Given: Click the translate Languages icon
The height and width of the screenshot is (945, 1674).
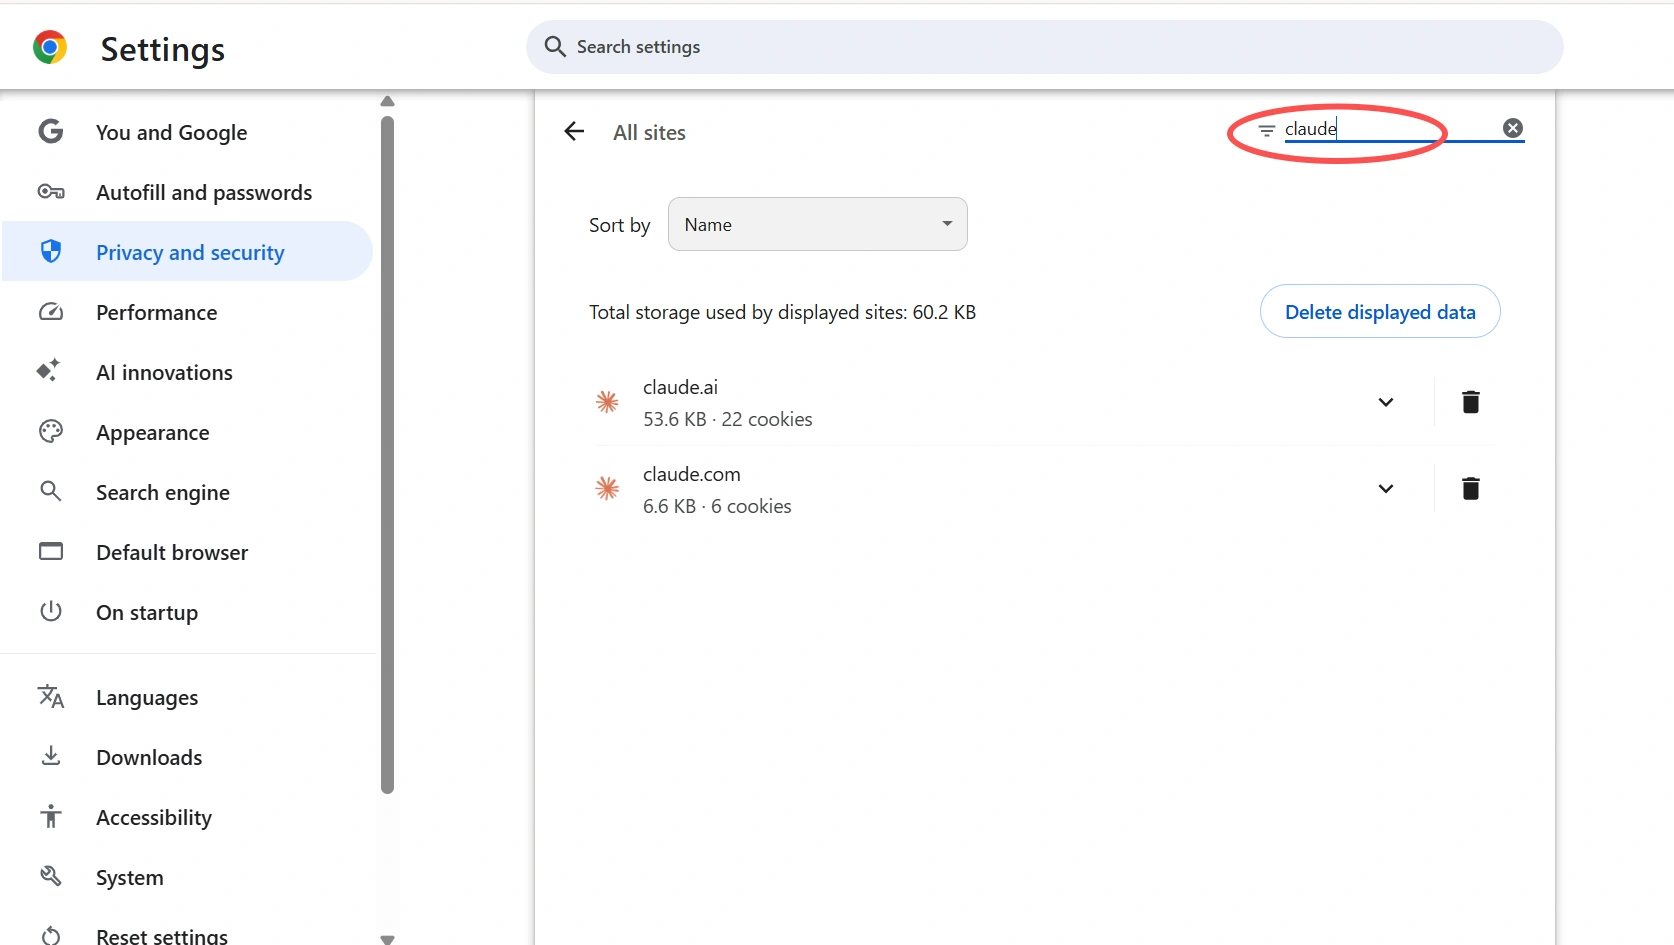Looking at the screenshot, I should click(51, 696).
